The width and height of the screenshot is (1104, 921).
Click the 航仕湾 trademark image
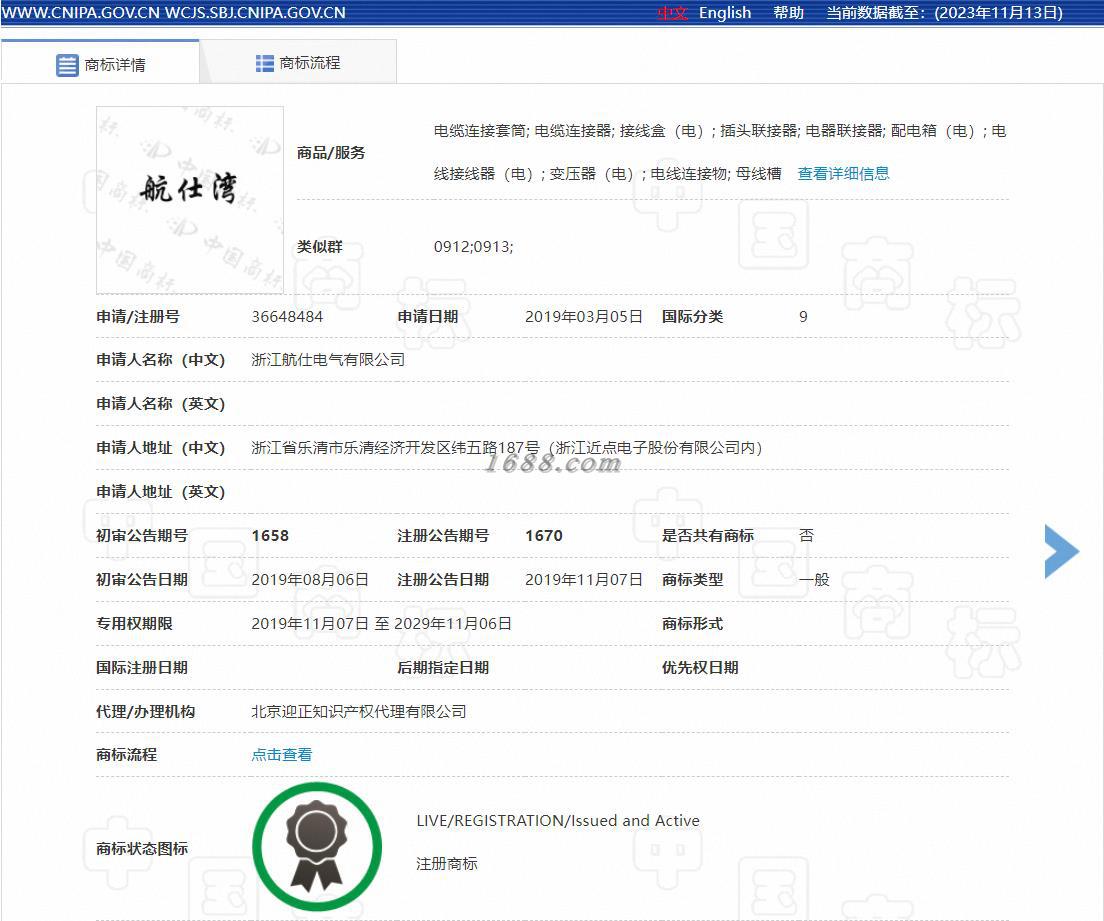pyautogui.click(x=190, y=200)
